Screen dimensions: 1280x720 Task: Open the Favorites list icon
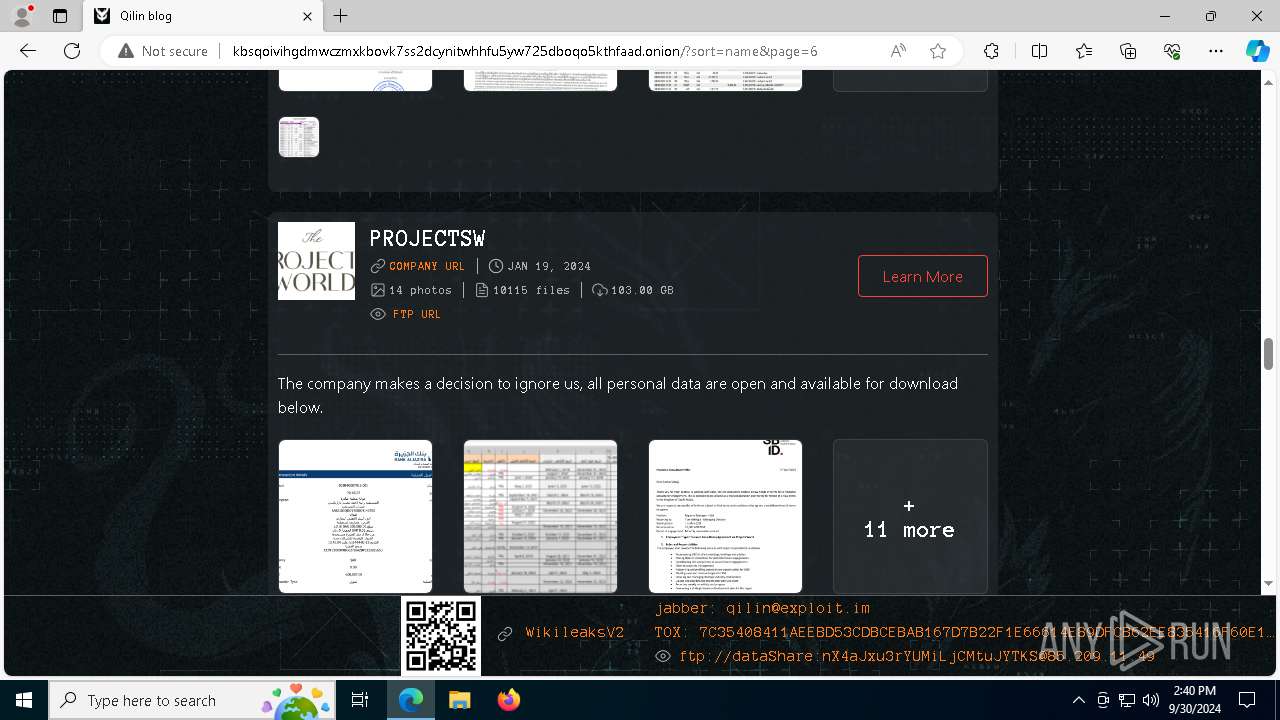[1084, 51]
